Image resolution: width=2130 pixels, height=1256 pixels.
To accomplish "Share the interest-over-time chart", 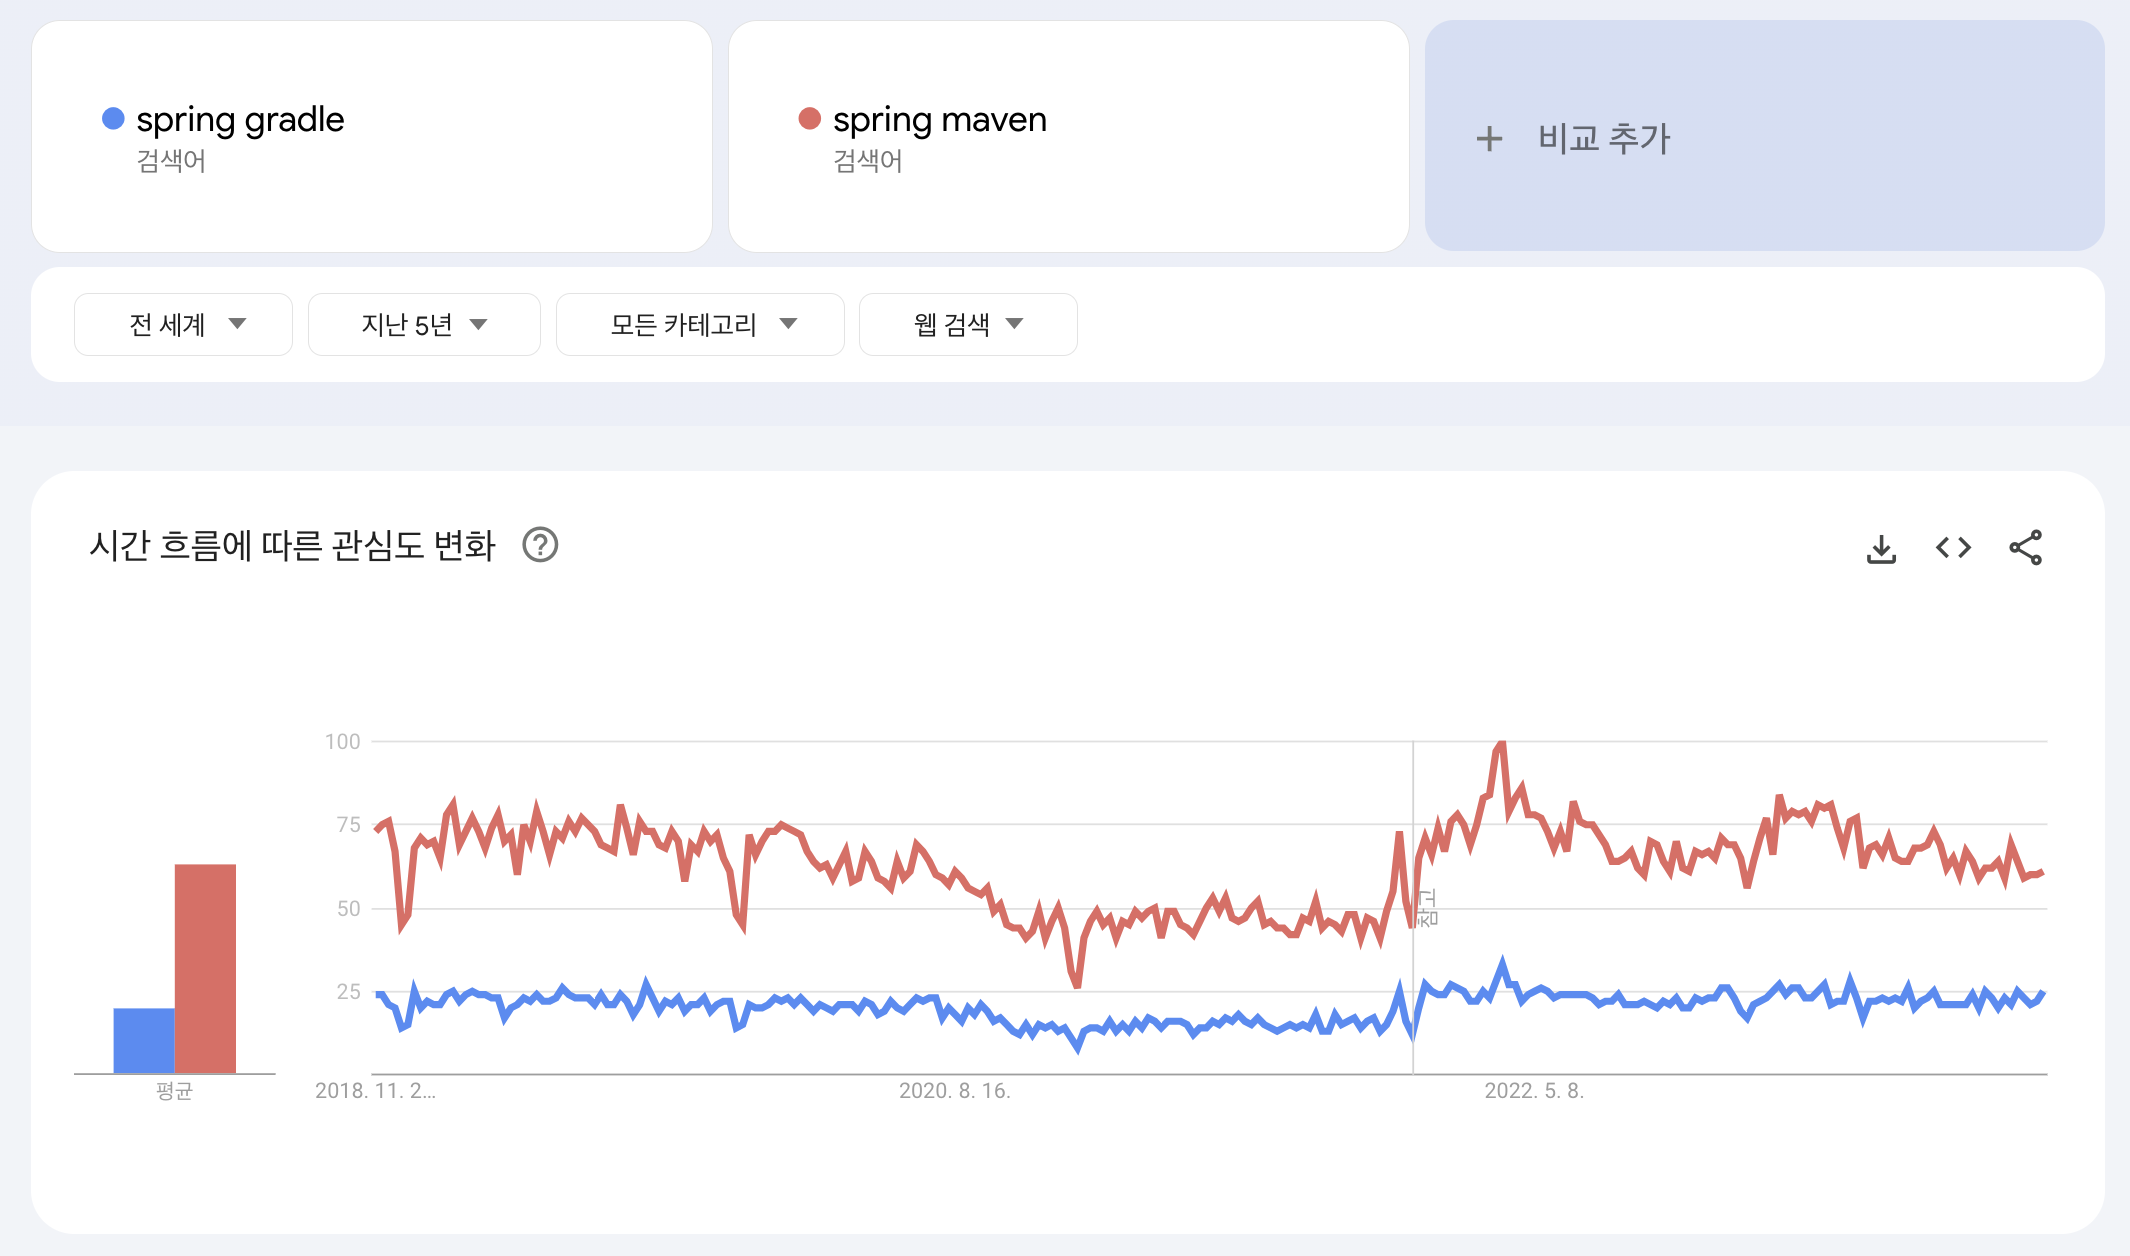I will point(2024,547).
